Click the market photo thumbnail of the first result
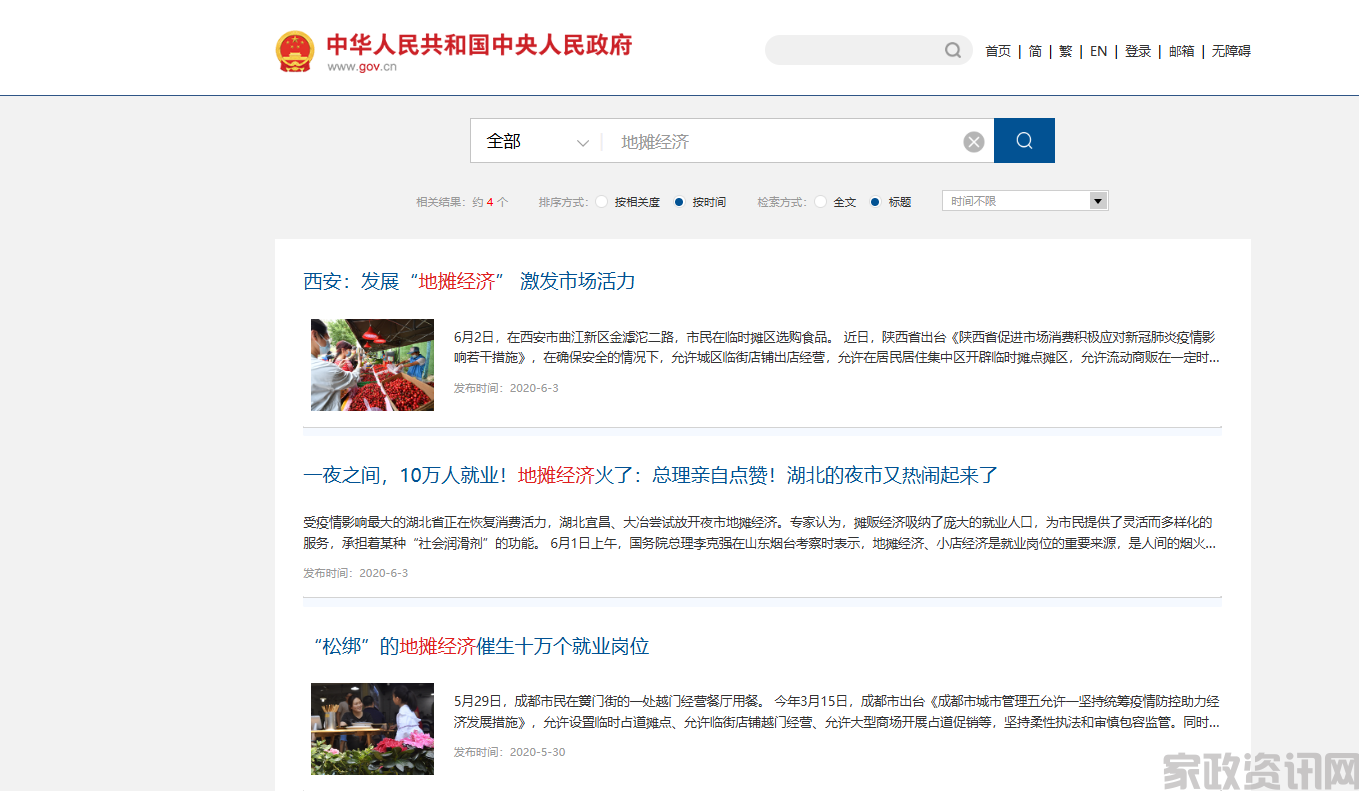This screenshot has height=791, width=1359. [x=372, y=364]
